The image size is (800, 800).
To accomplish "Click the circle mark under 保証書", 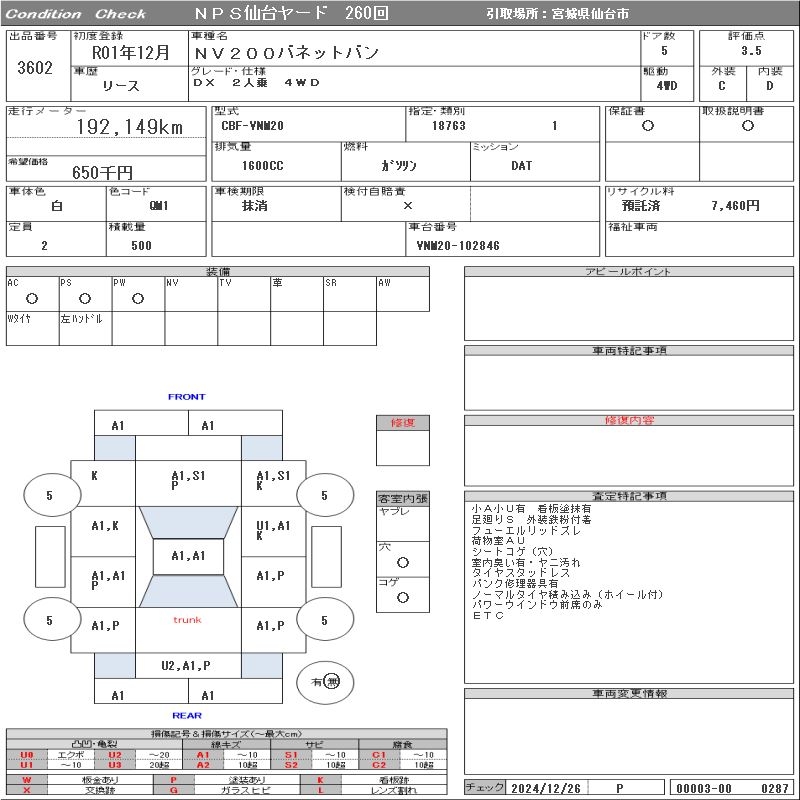I will coord(647,126).
